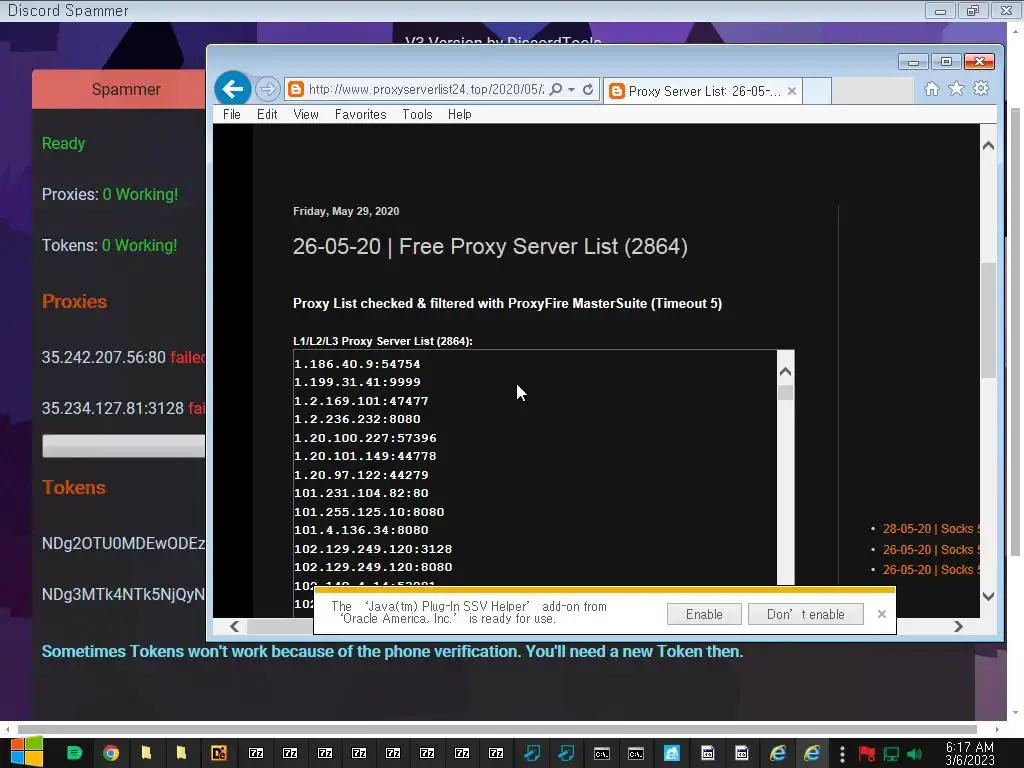Click the network monitor tray icon
The height and width of the screenshot is (768, 1024).
(x=891, y=754)
